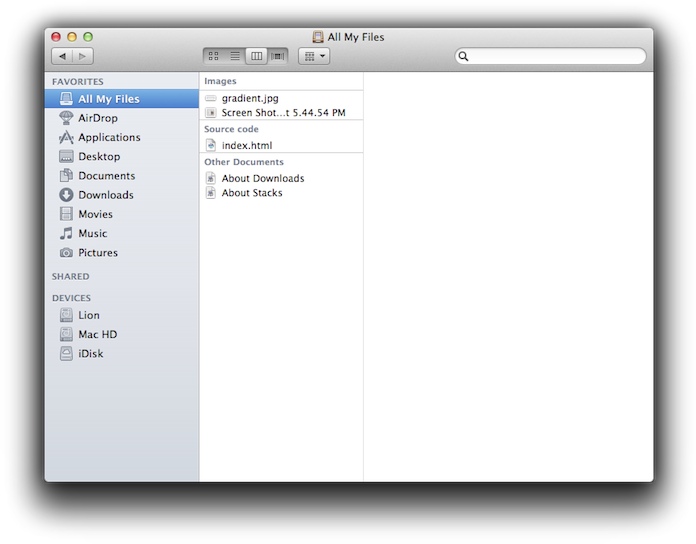696x544 pixels.
Task: Click the About Downloads document icon
Action: coord(211,178)
